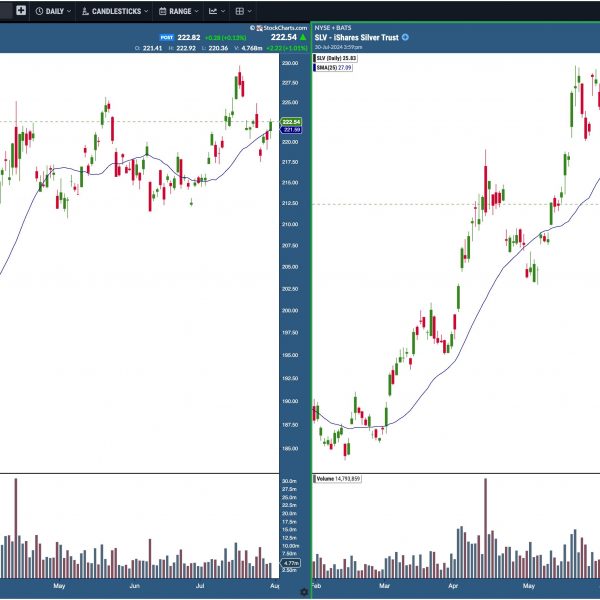
Task: Click the SLV - iShares Silver Trust title
Action: pyautogui.click(x=357, y=38)
